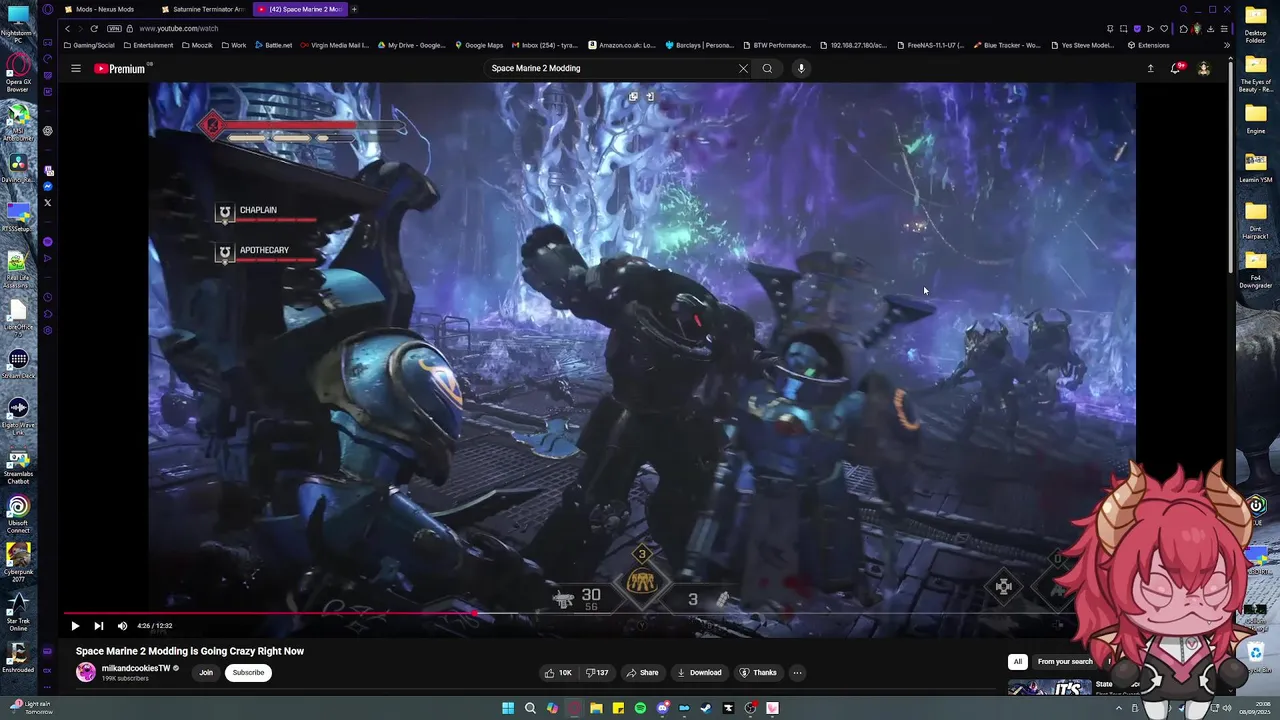Open milkandcookiesTW channel link

[x=136, y=668]
